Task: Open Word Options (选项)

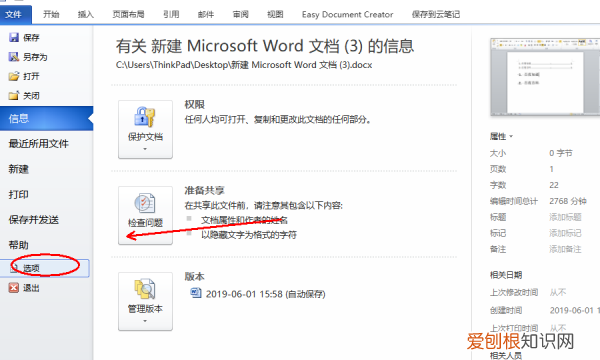Action: (45, 268)
